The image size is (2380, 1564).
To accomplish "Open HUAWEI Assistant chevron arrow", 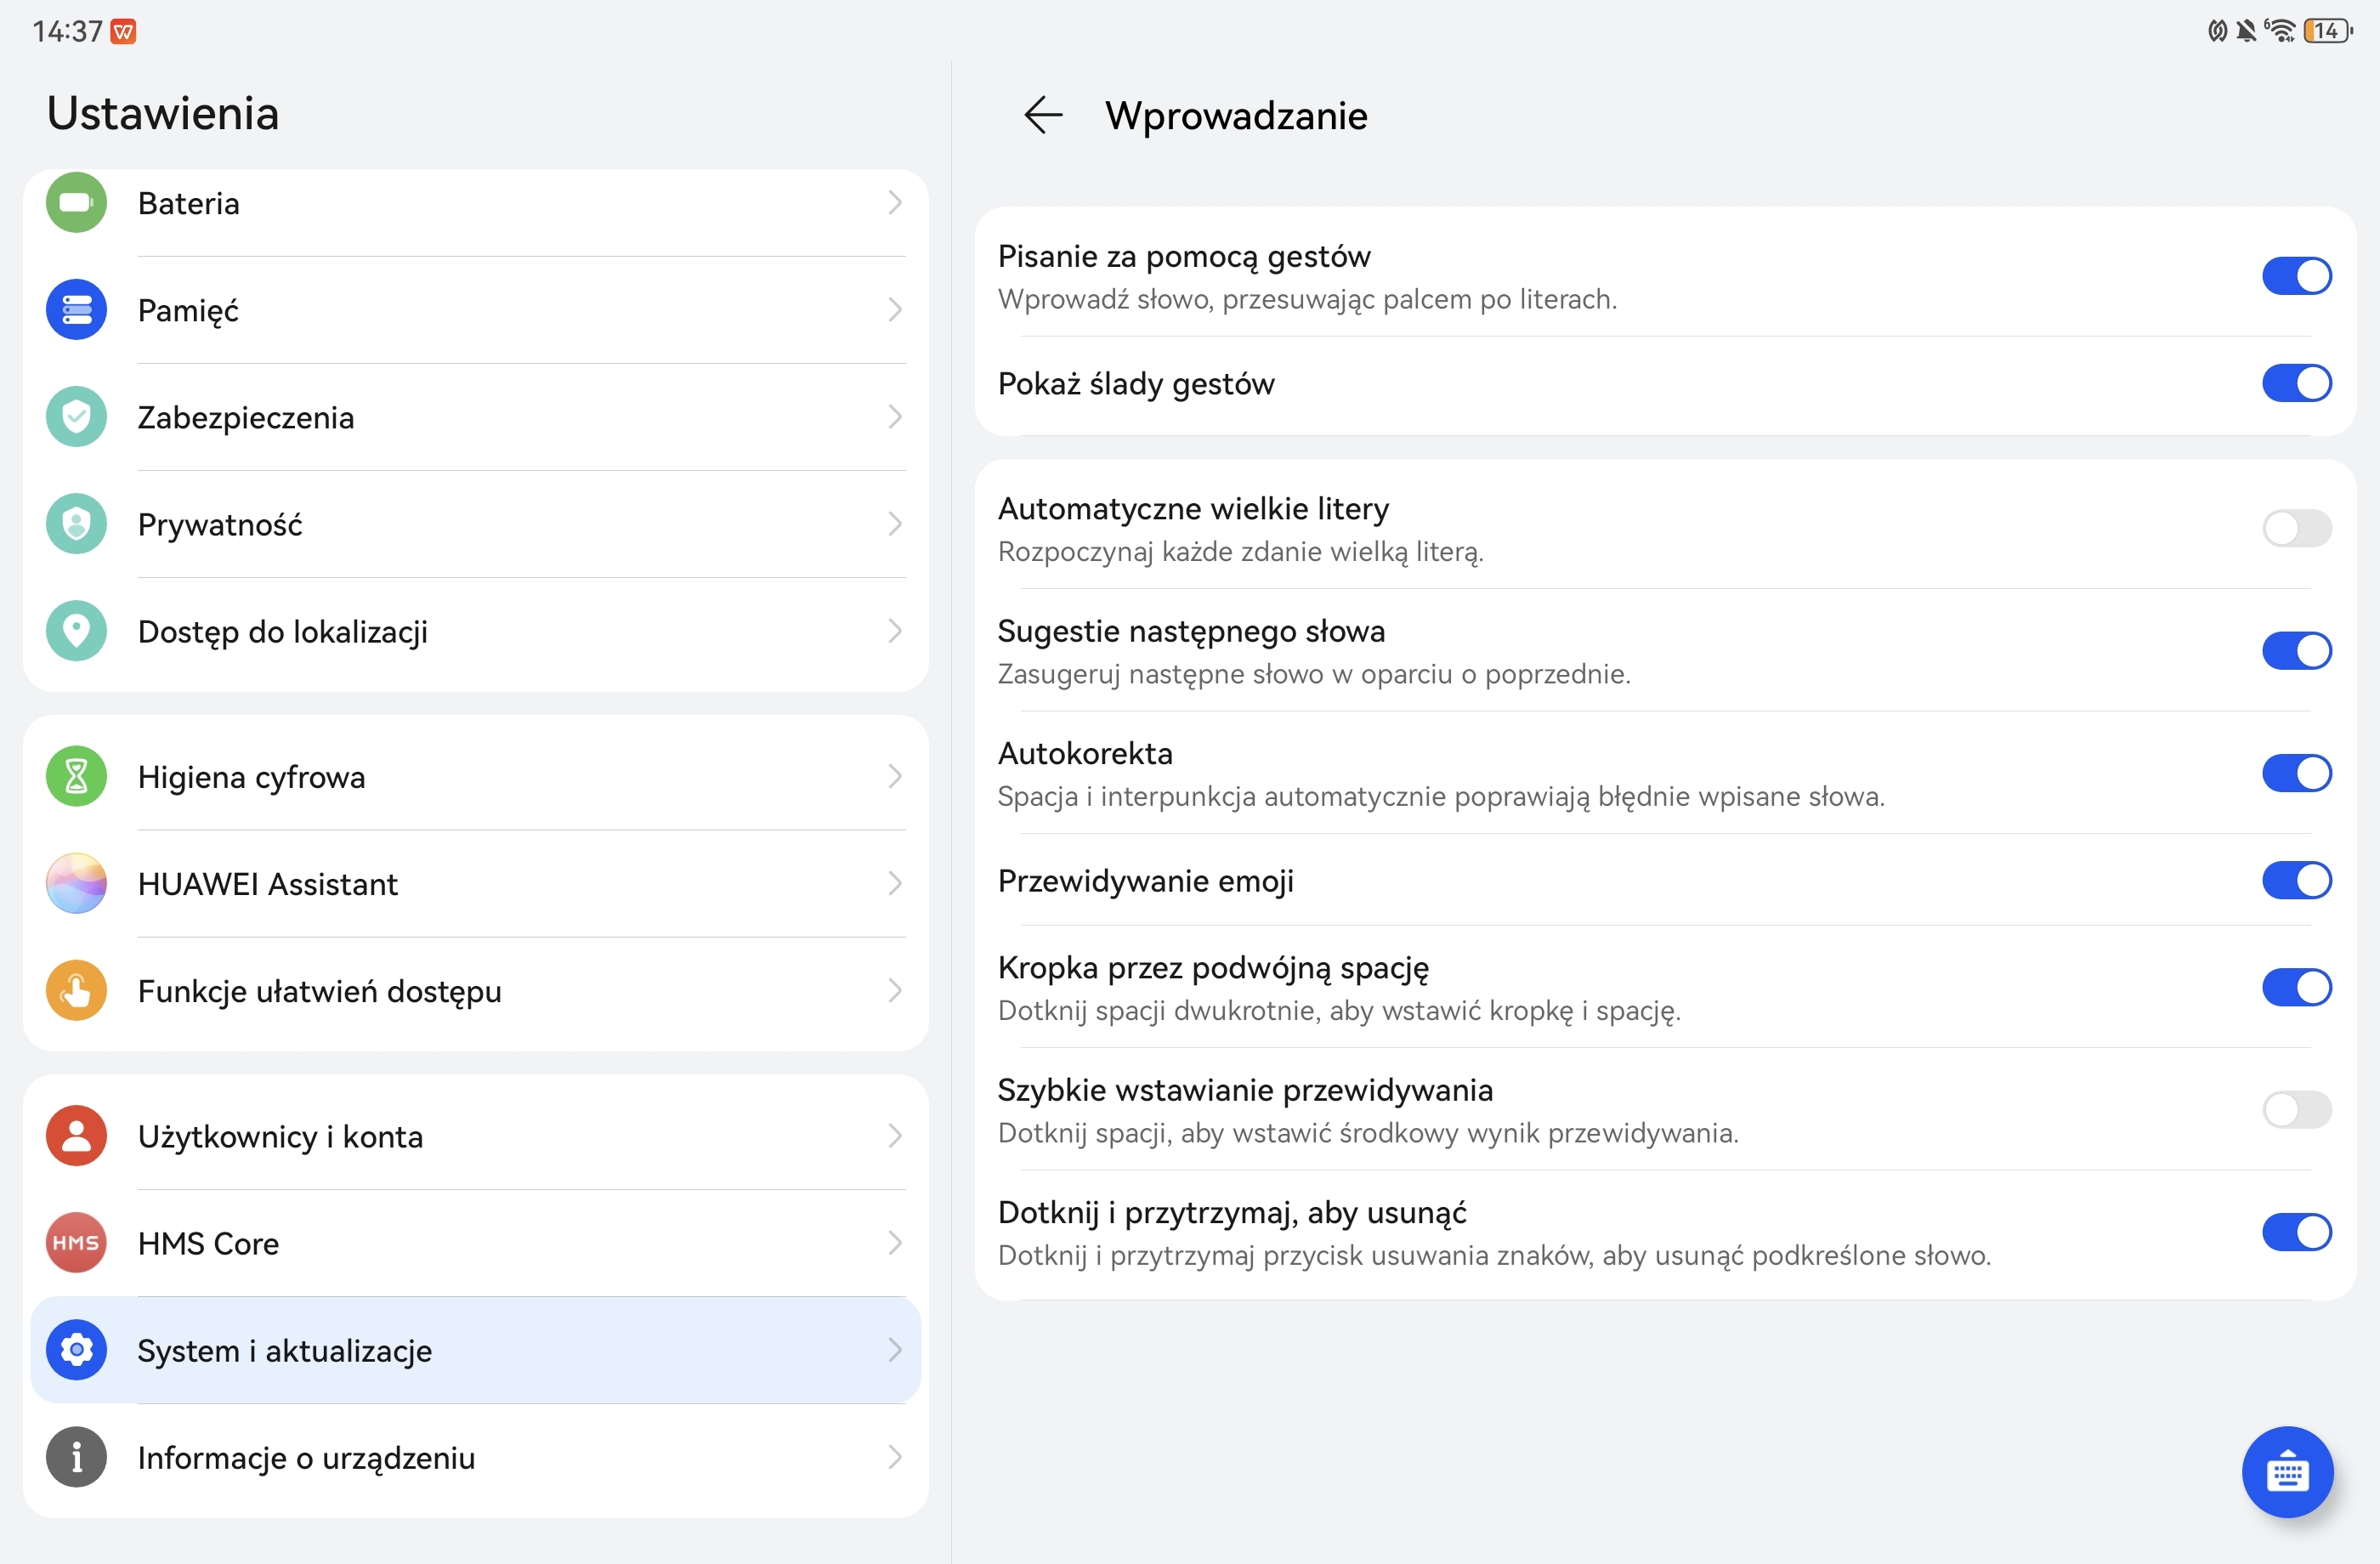I will pyautogui.click(x=895, y=884).
